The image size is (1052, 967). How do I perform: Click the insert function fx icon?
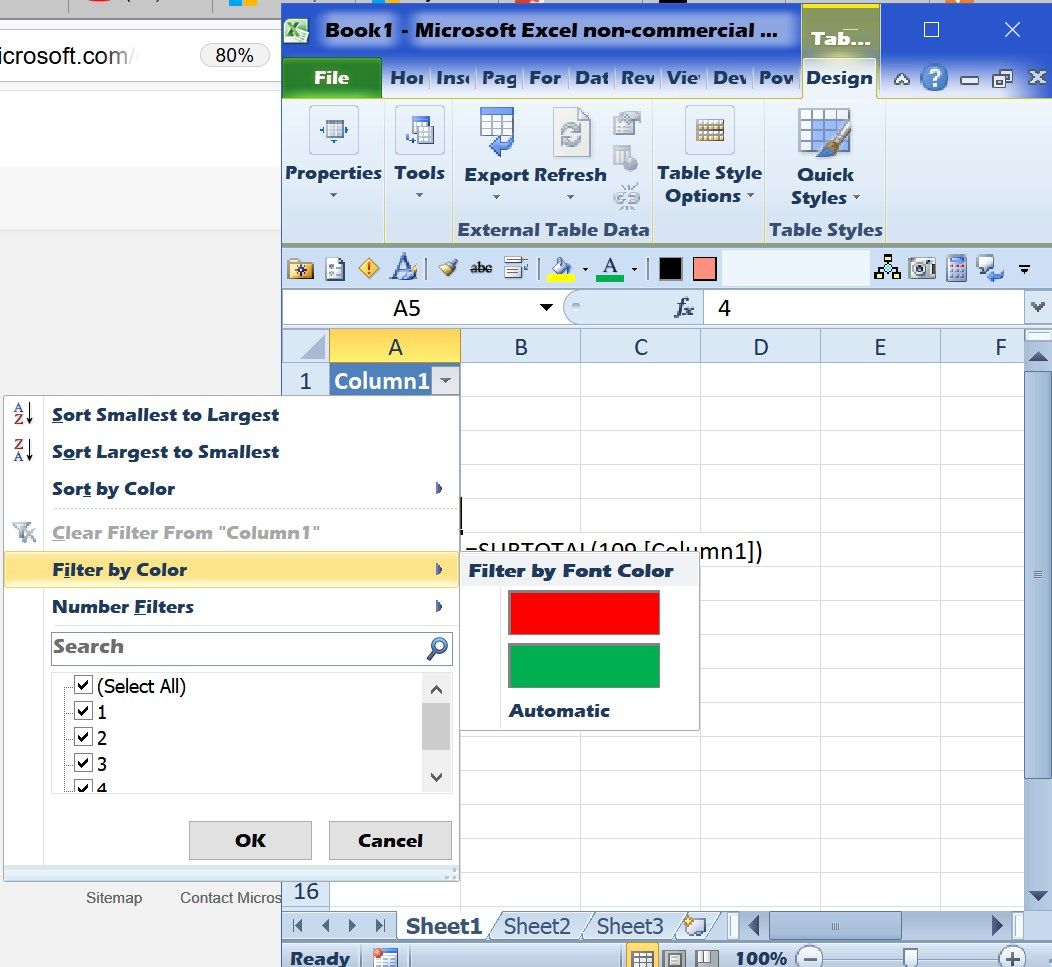pyautogui.click(x=684, y=308)
